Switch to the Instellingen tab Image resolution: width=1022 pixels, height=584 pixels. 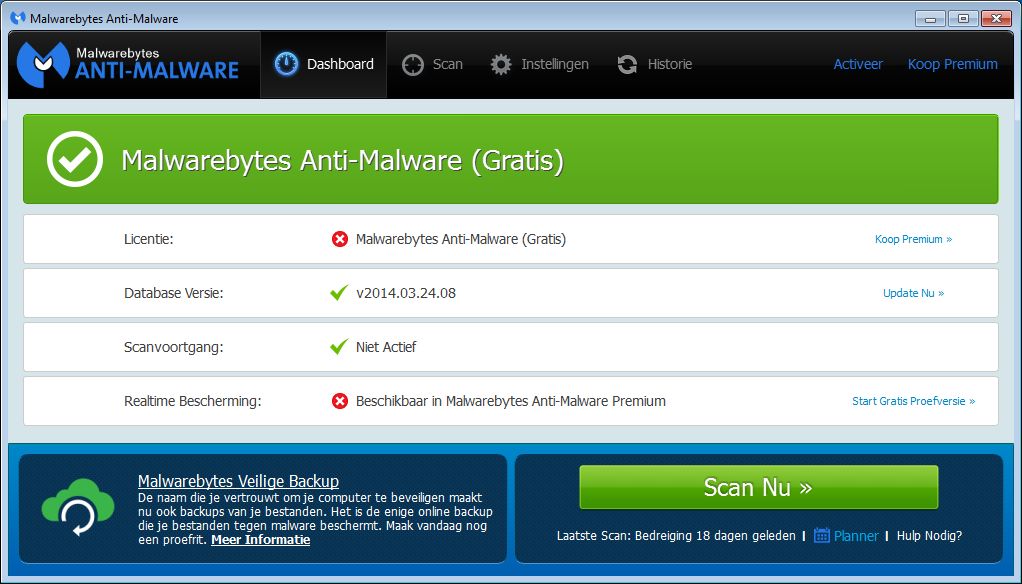coord(540,64)
